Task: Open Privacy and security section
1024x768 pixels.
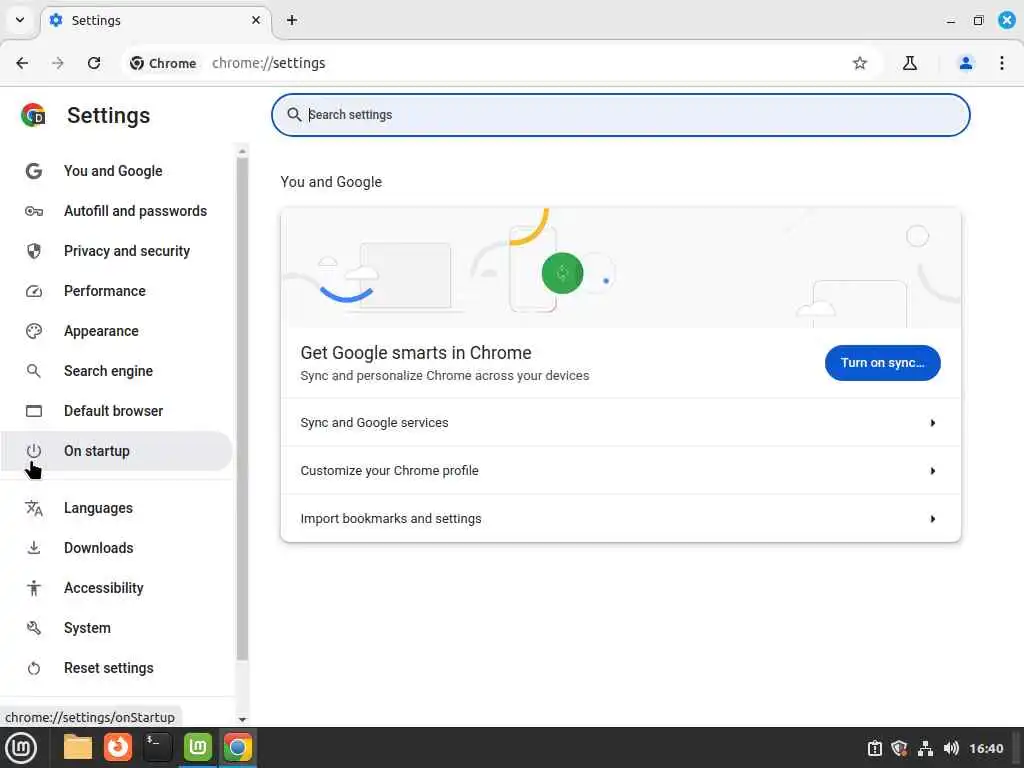Action: coord(116,251)
